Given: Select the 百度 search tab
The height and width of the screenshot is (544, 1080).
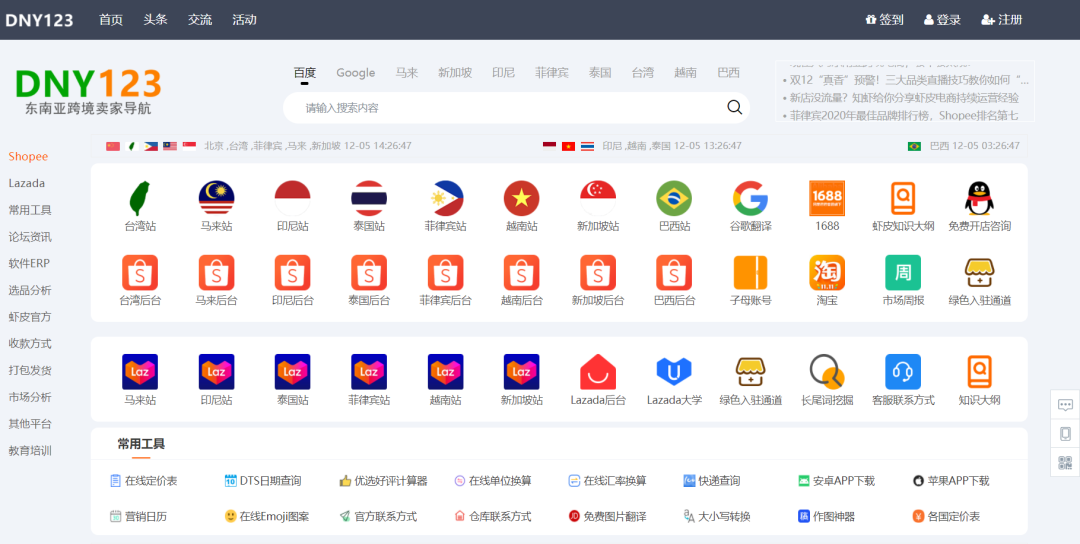Looking at the screenshot, I should [304, 73].
